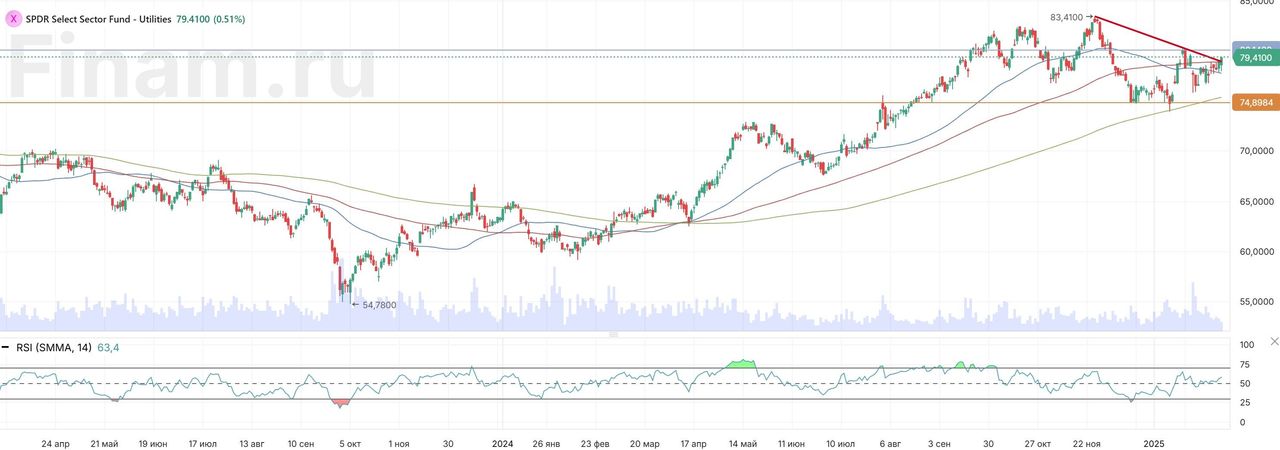Click the 70,0000 price axis label
Image resolution: width=1280 pixels, height=450 pixels.
coord(1255,151)
